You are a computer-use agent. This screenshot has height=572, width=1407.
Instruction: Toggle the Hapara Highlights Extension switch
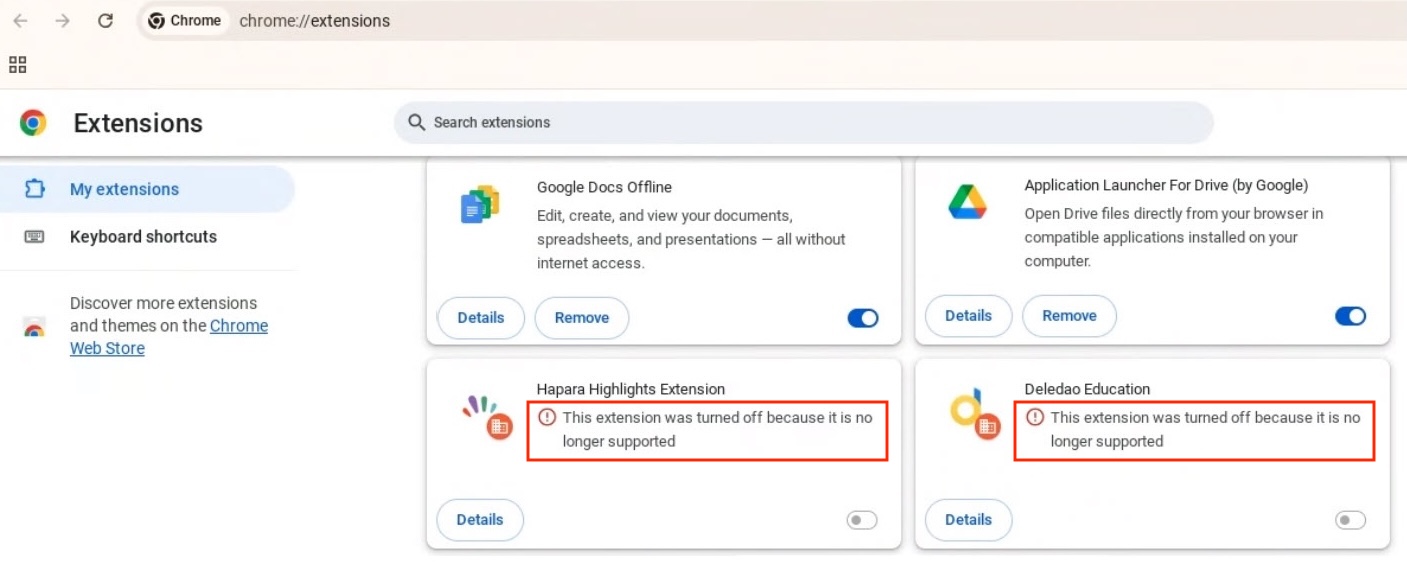(x=862, y=520)
